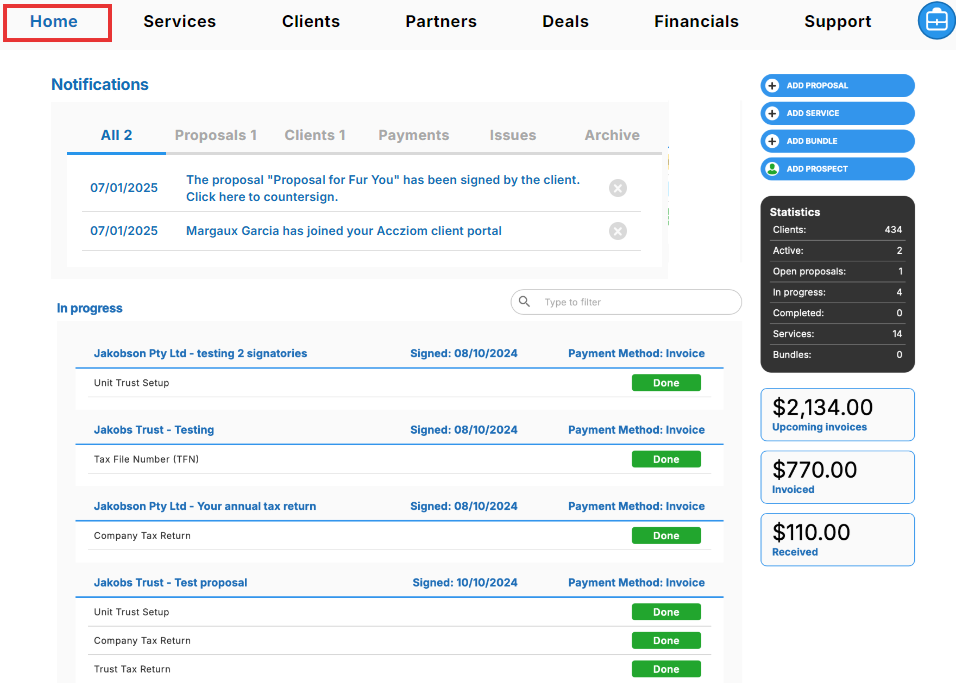This screenshot has width=956, height=683.
Task: Open the Partners menu
Action: (x=441, y=21)
